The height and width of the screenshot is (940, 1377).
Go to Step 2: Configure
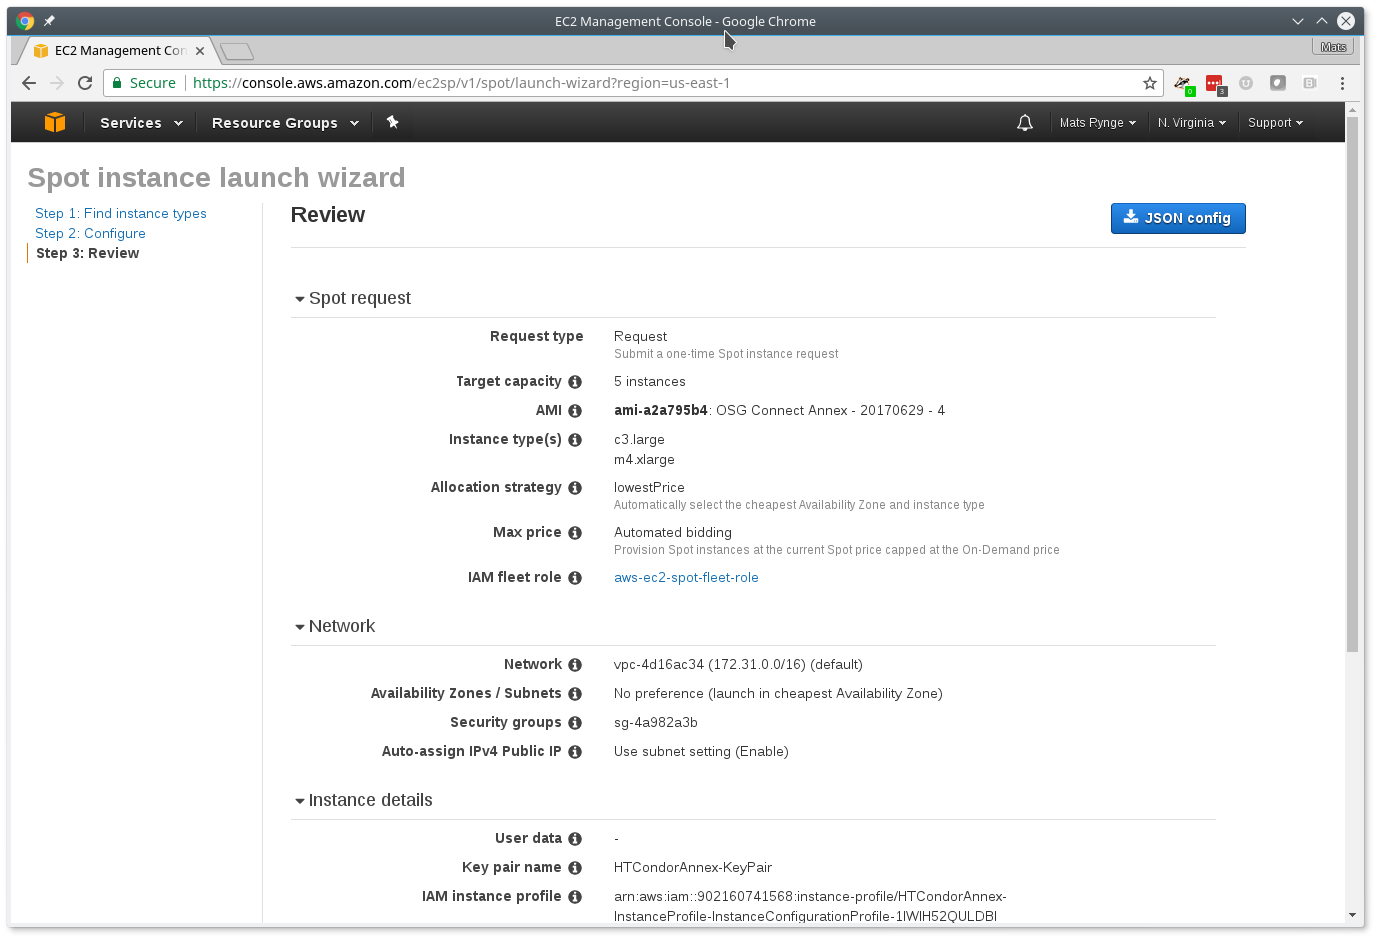(90, 233)
